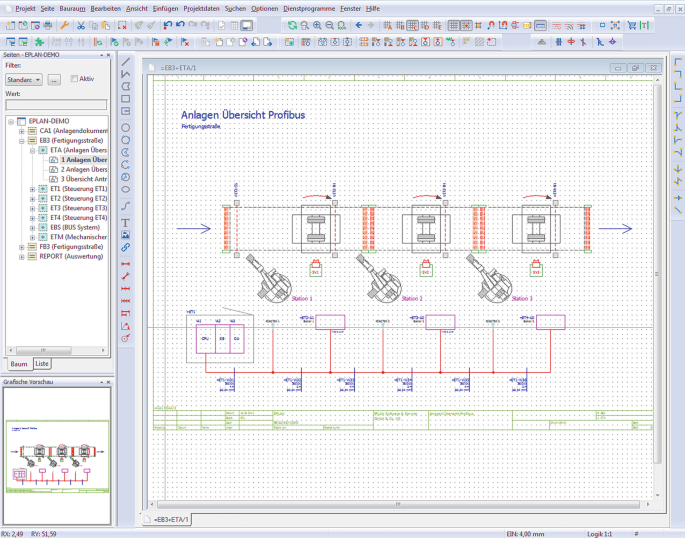Click the ellipsis button next to Filter
This screenshot has height=538, width=685.
(54, 79)
